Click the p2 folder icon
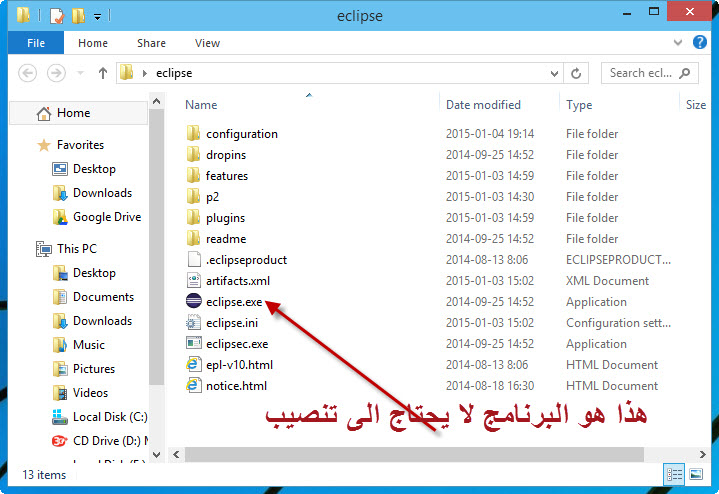The image size is (719, 494). point(194,196)
